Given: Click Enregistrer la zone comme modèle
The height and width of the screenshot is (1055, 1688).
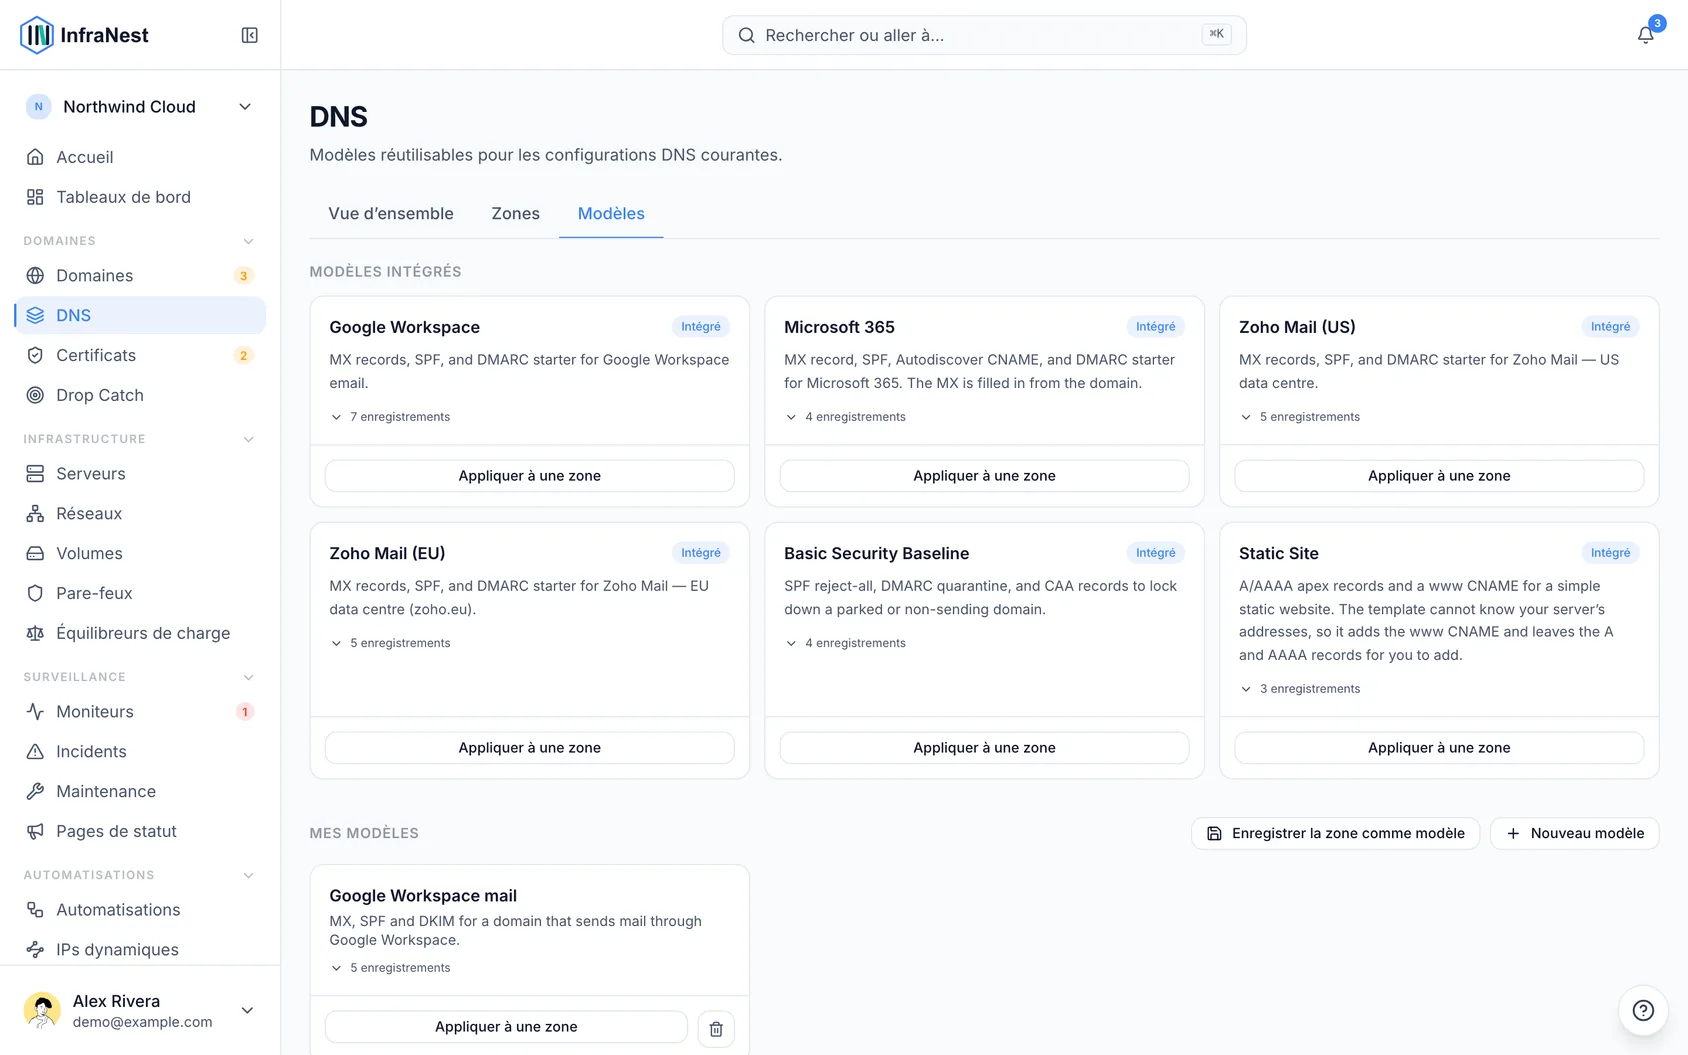Looking at the screenshot, I should (x=1335, y=833).
